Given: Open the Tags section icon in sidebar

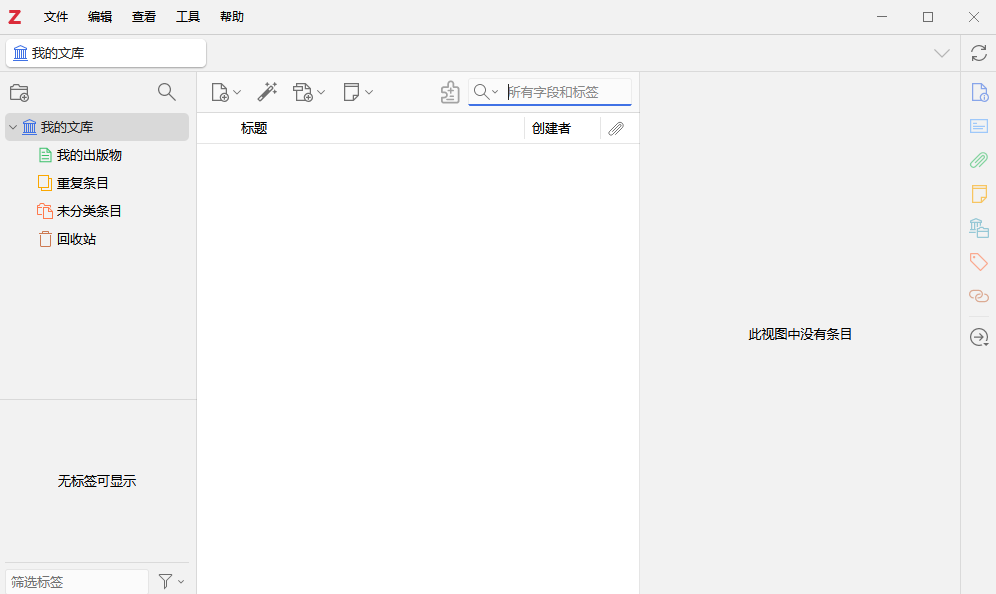Looking at the screenshot, I should coord(979,262).
